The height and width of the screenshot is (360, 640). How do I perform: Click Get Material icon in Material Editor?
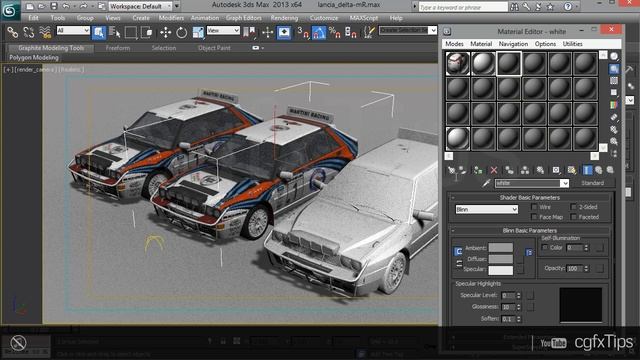(x=451, y=170)
